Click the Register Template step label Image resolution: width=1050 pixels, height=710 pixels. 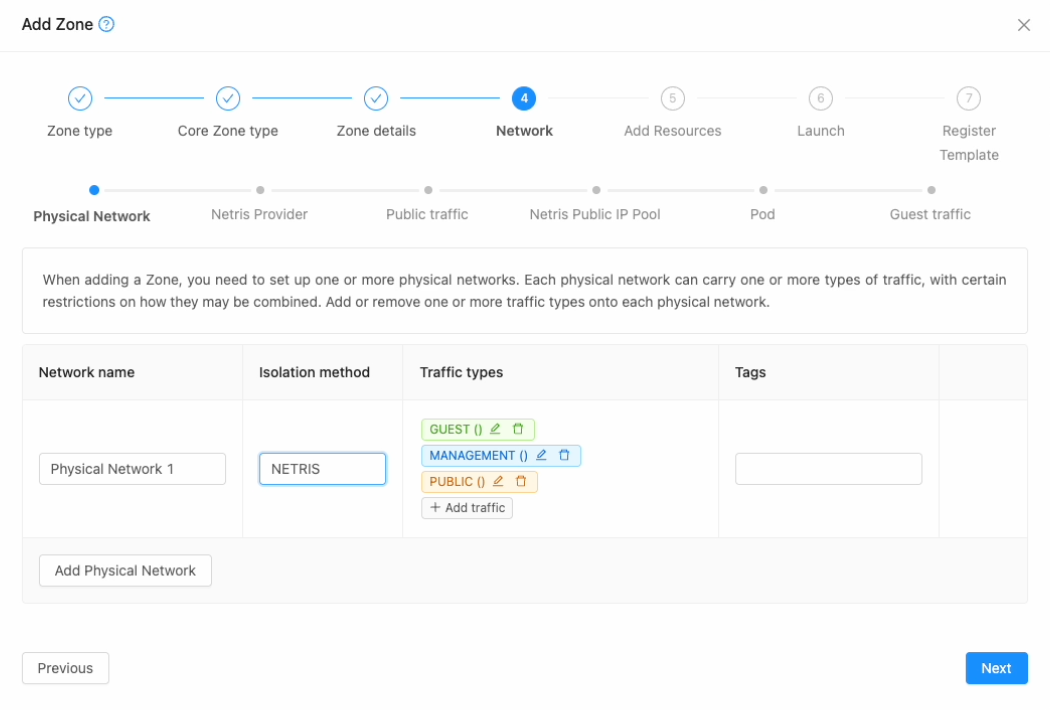[x=968, y=143]
